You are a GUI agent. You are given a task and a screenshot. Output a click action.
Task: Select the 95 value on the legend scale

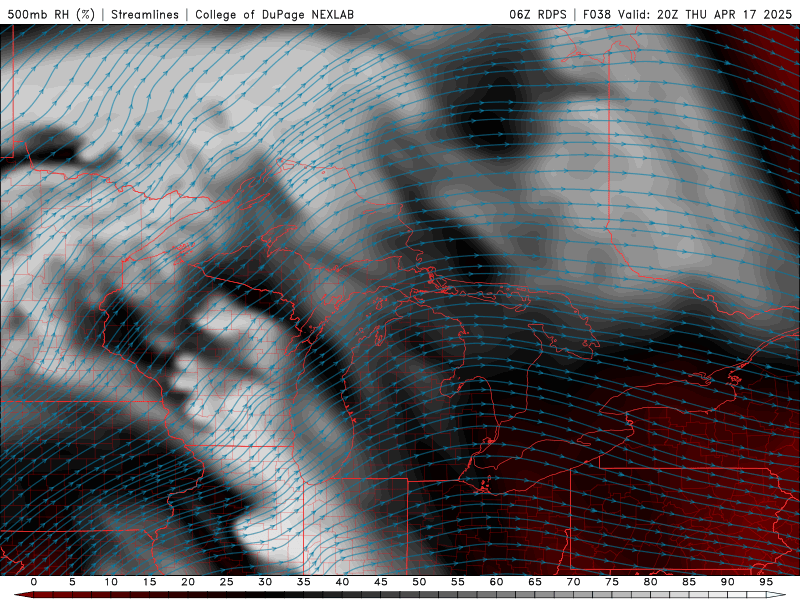click(766, 582)
